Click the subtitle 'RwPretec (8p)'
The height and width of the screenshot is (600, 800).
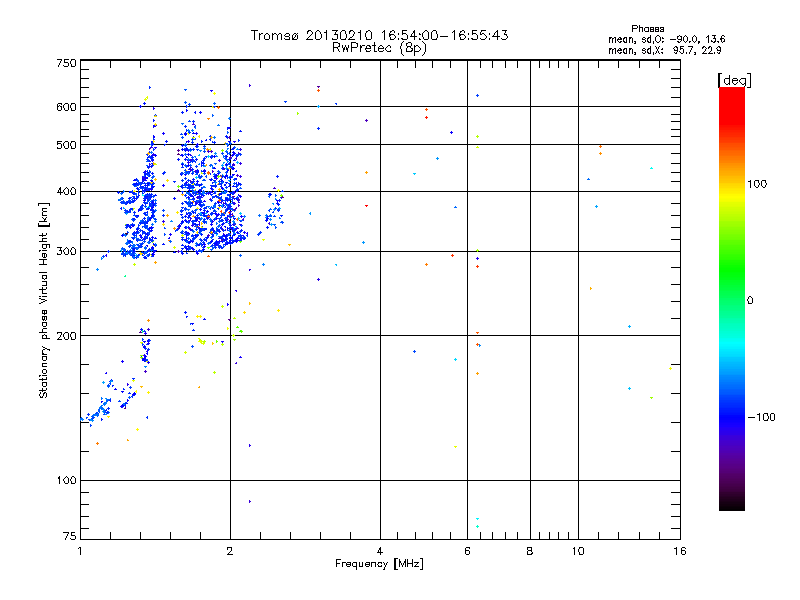coord(379,48)
